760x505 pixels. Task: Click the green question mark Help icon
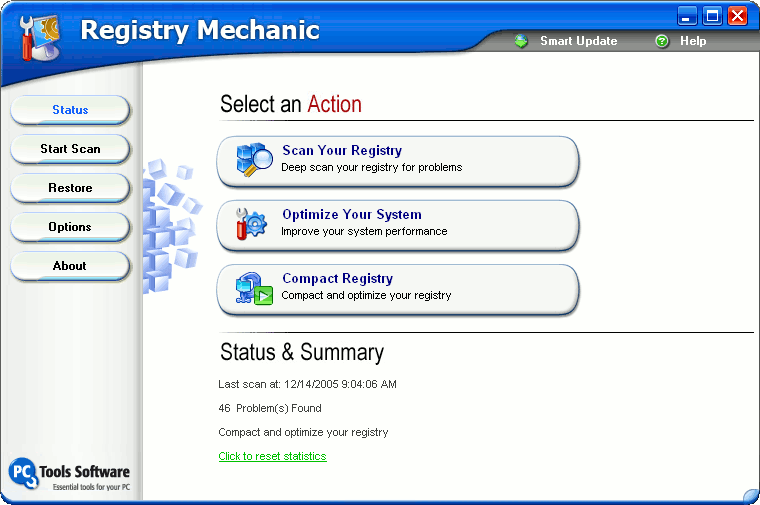click(x=661, y=41)
